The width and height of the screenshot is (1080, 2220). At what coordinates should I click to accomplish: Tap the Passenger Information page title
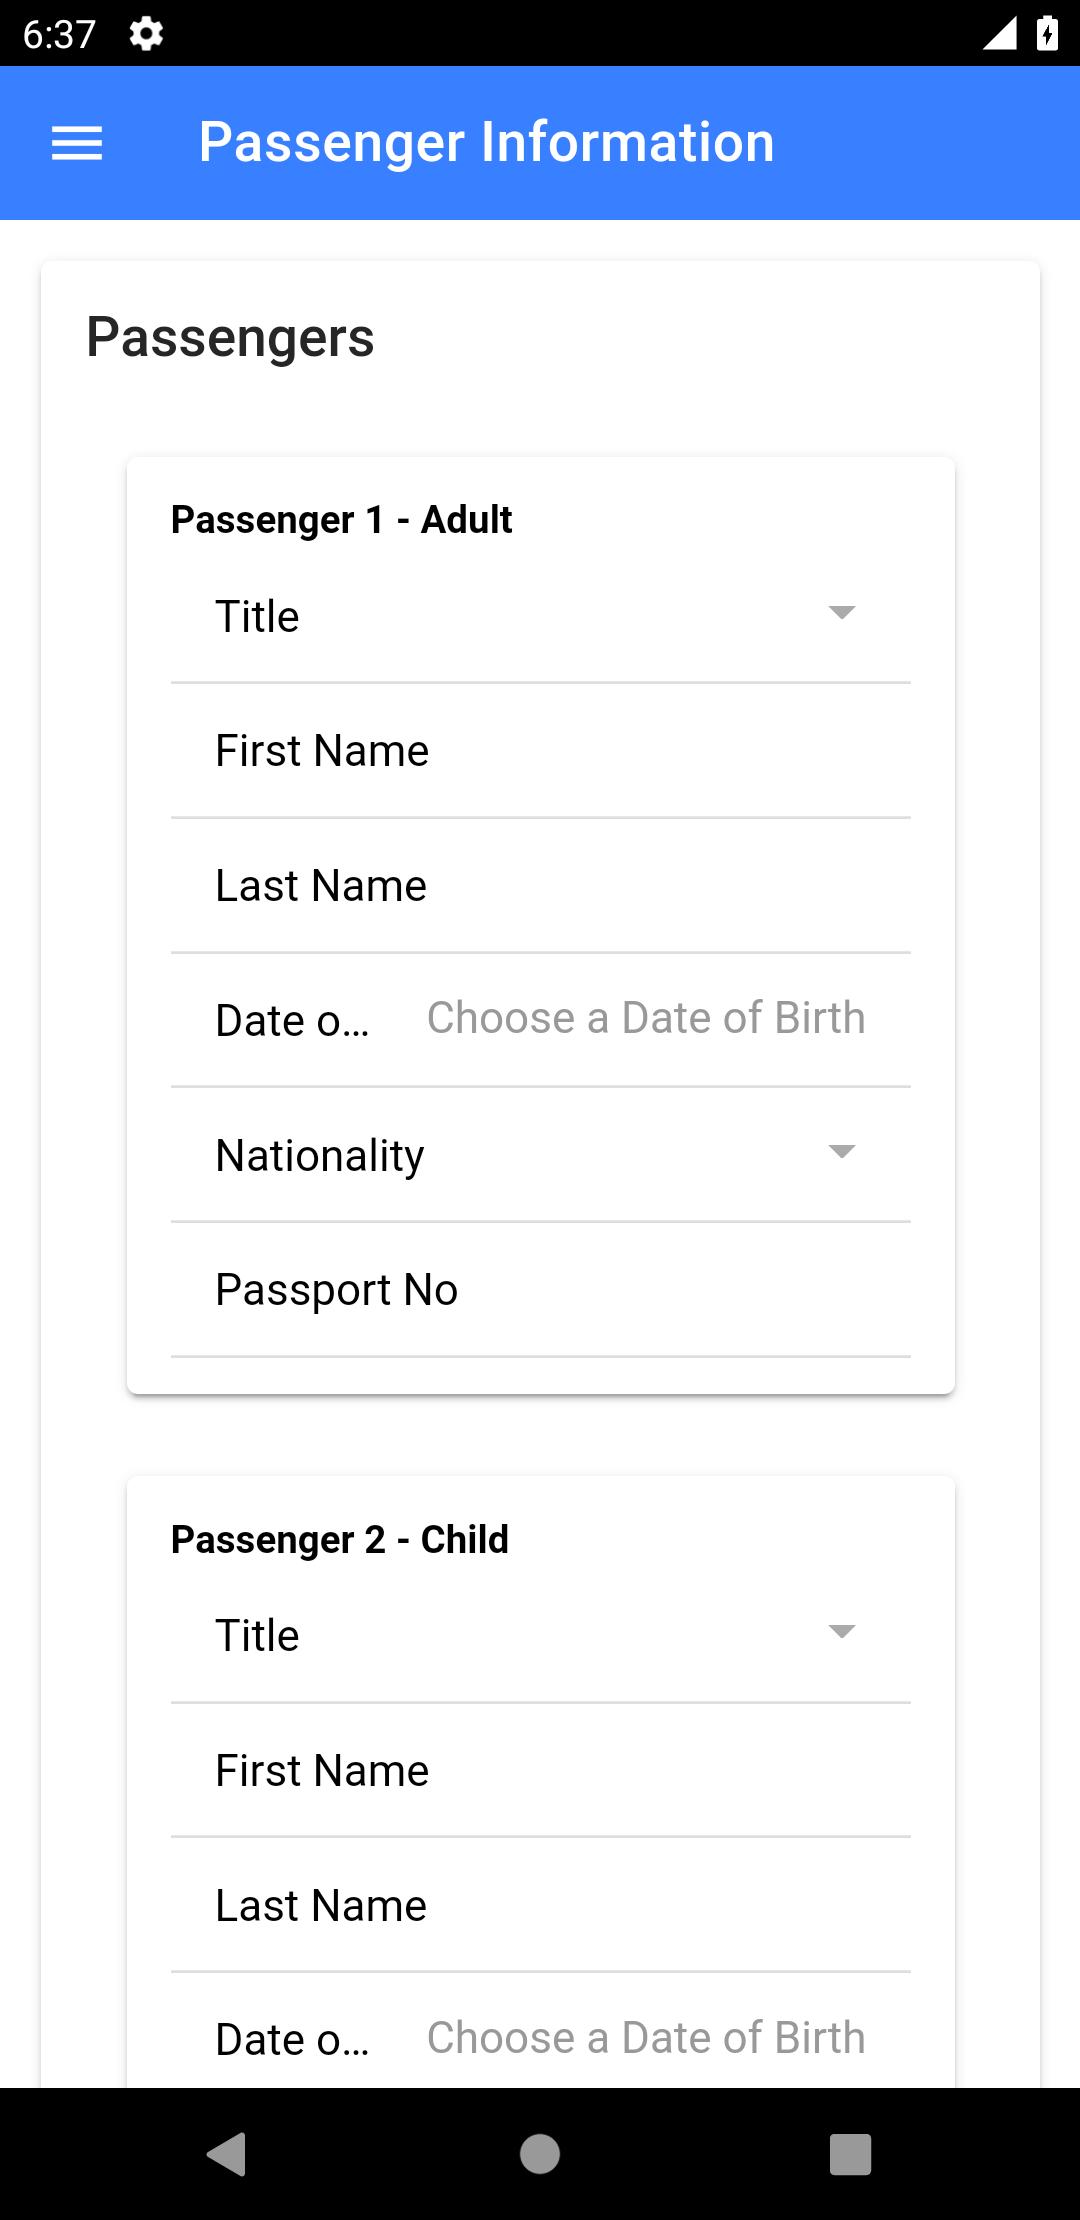(x=486, y=142)
